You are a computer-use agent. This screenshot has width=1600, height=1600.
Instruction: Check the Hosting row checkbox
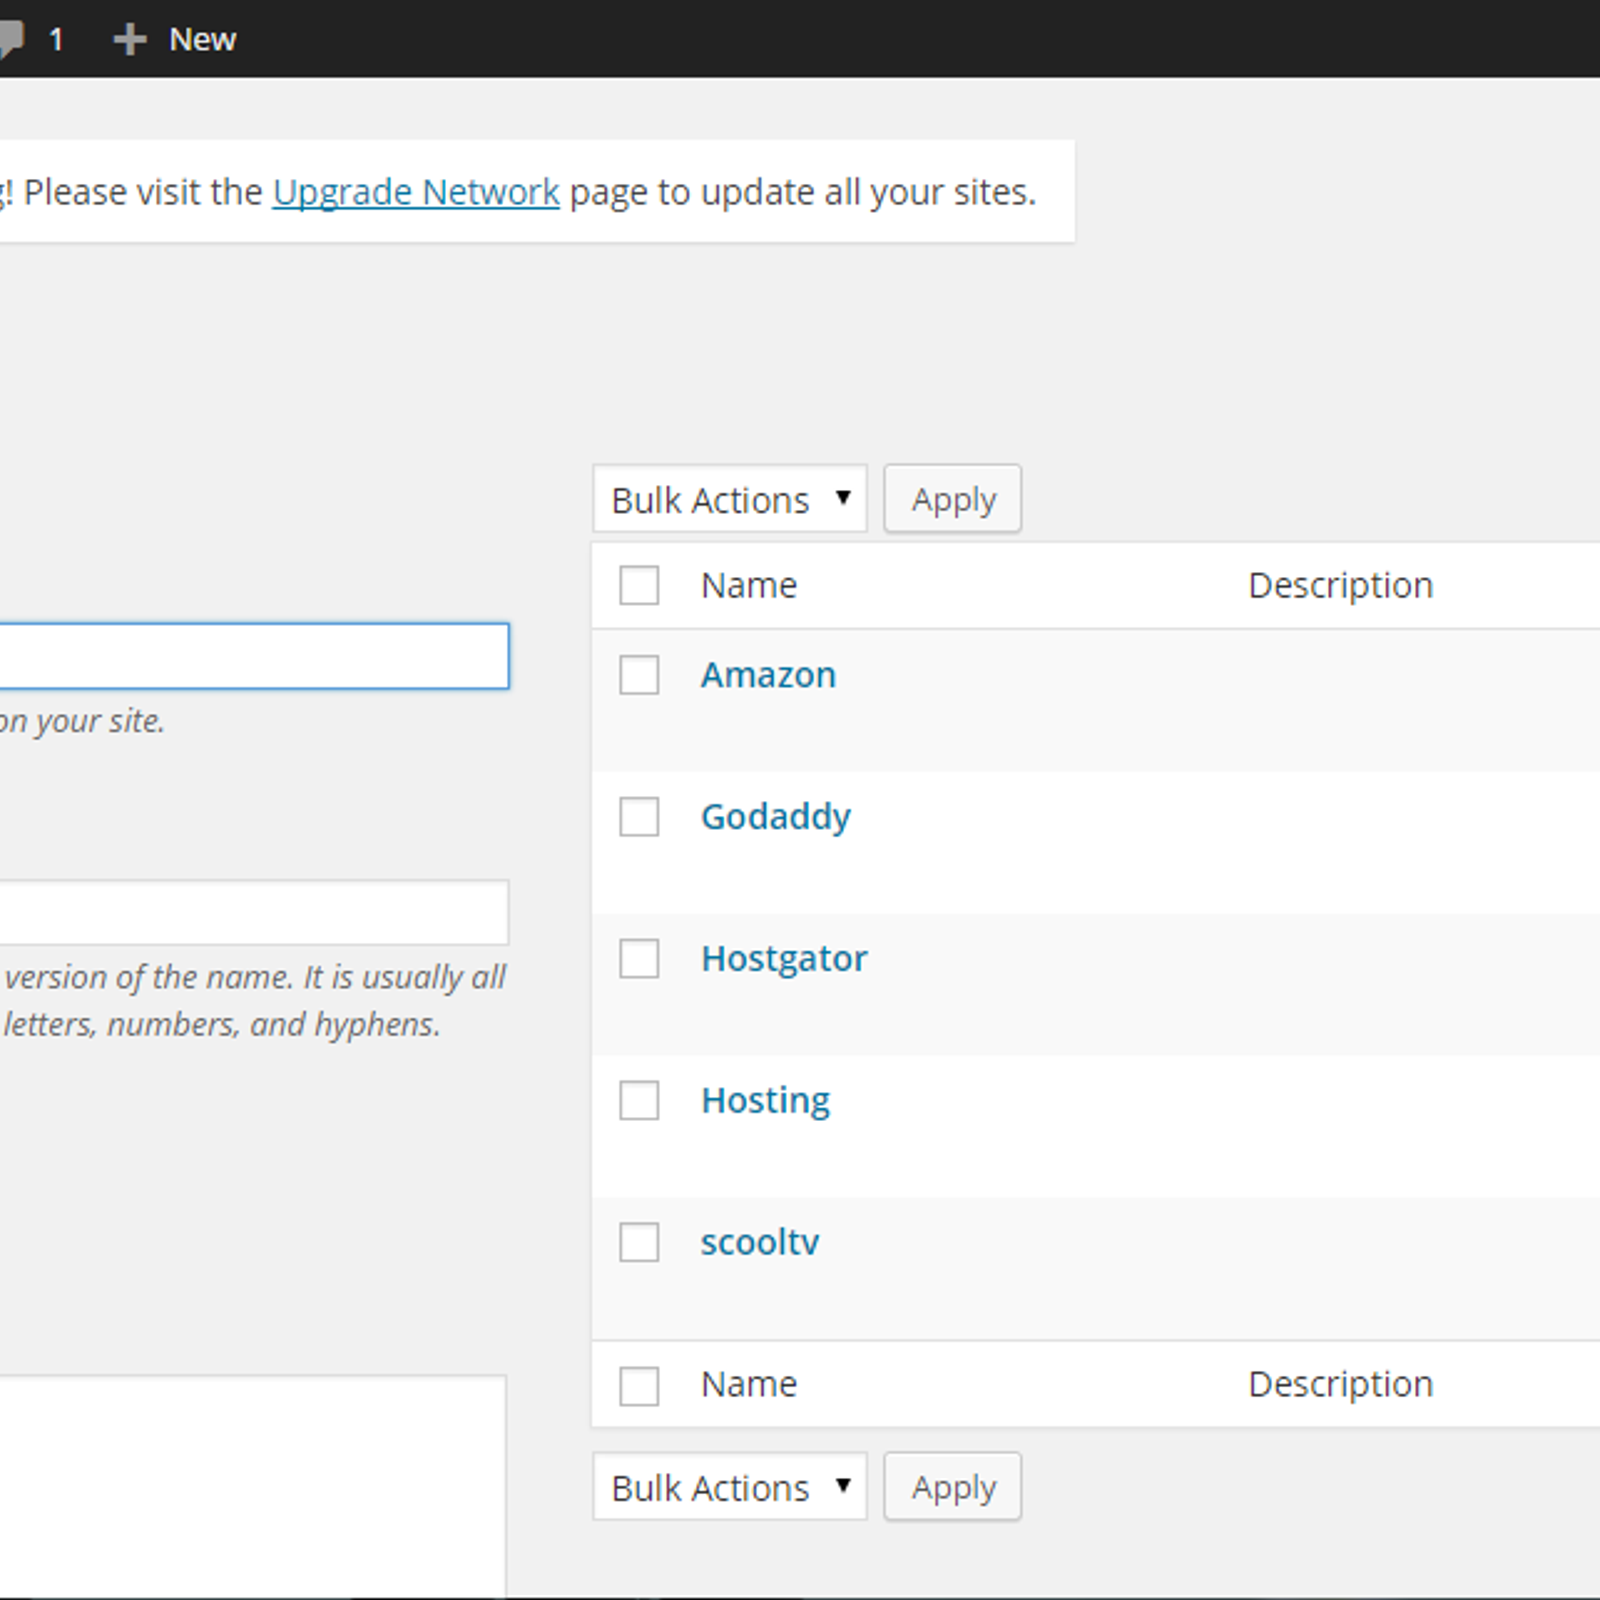click(639, 1101)
